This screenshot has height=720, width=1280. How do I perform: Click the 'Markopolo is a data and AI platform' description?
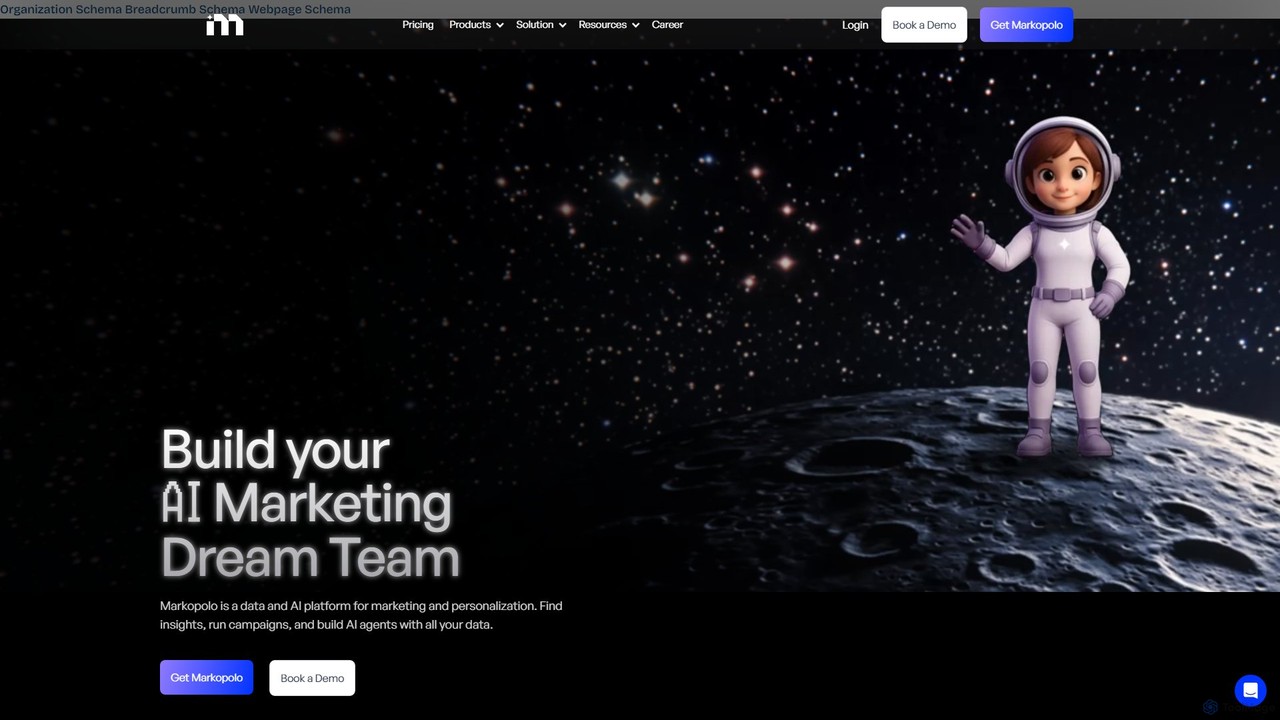(x=361, y=615)
